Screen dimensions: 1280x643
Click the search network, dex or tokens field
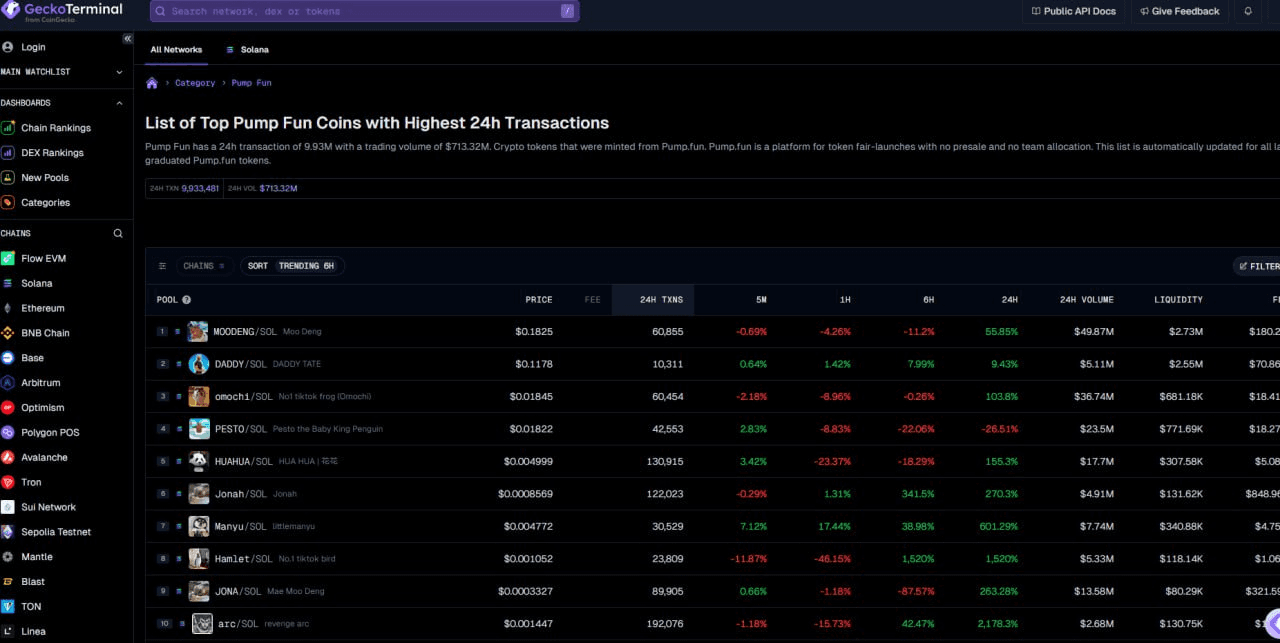coord(364,11)
